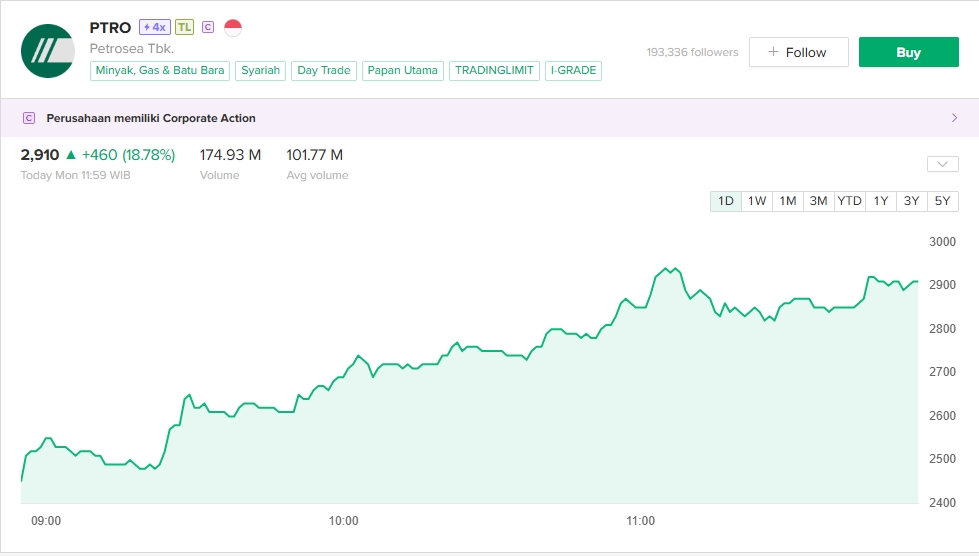Click the 193,336 followers count
The width and height of the screenshot is (979, 556).
pos(692,52)
